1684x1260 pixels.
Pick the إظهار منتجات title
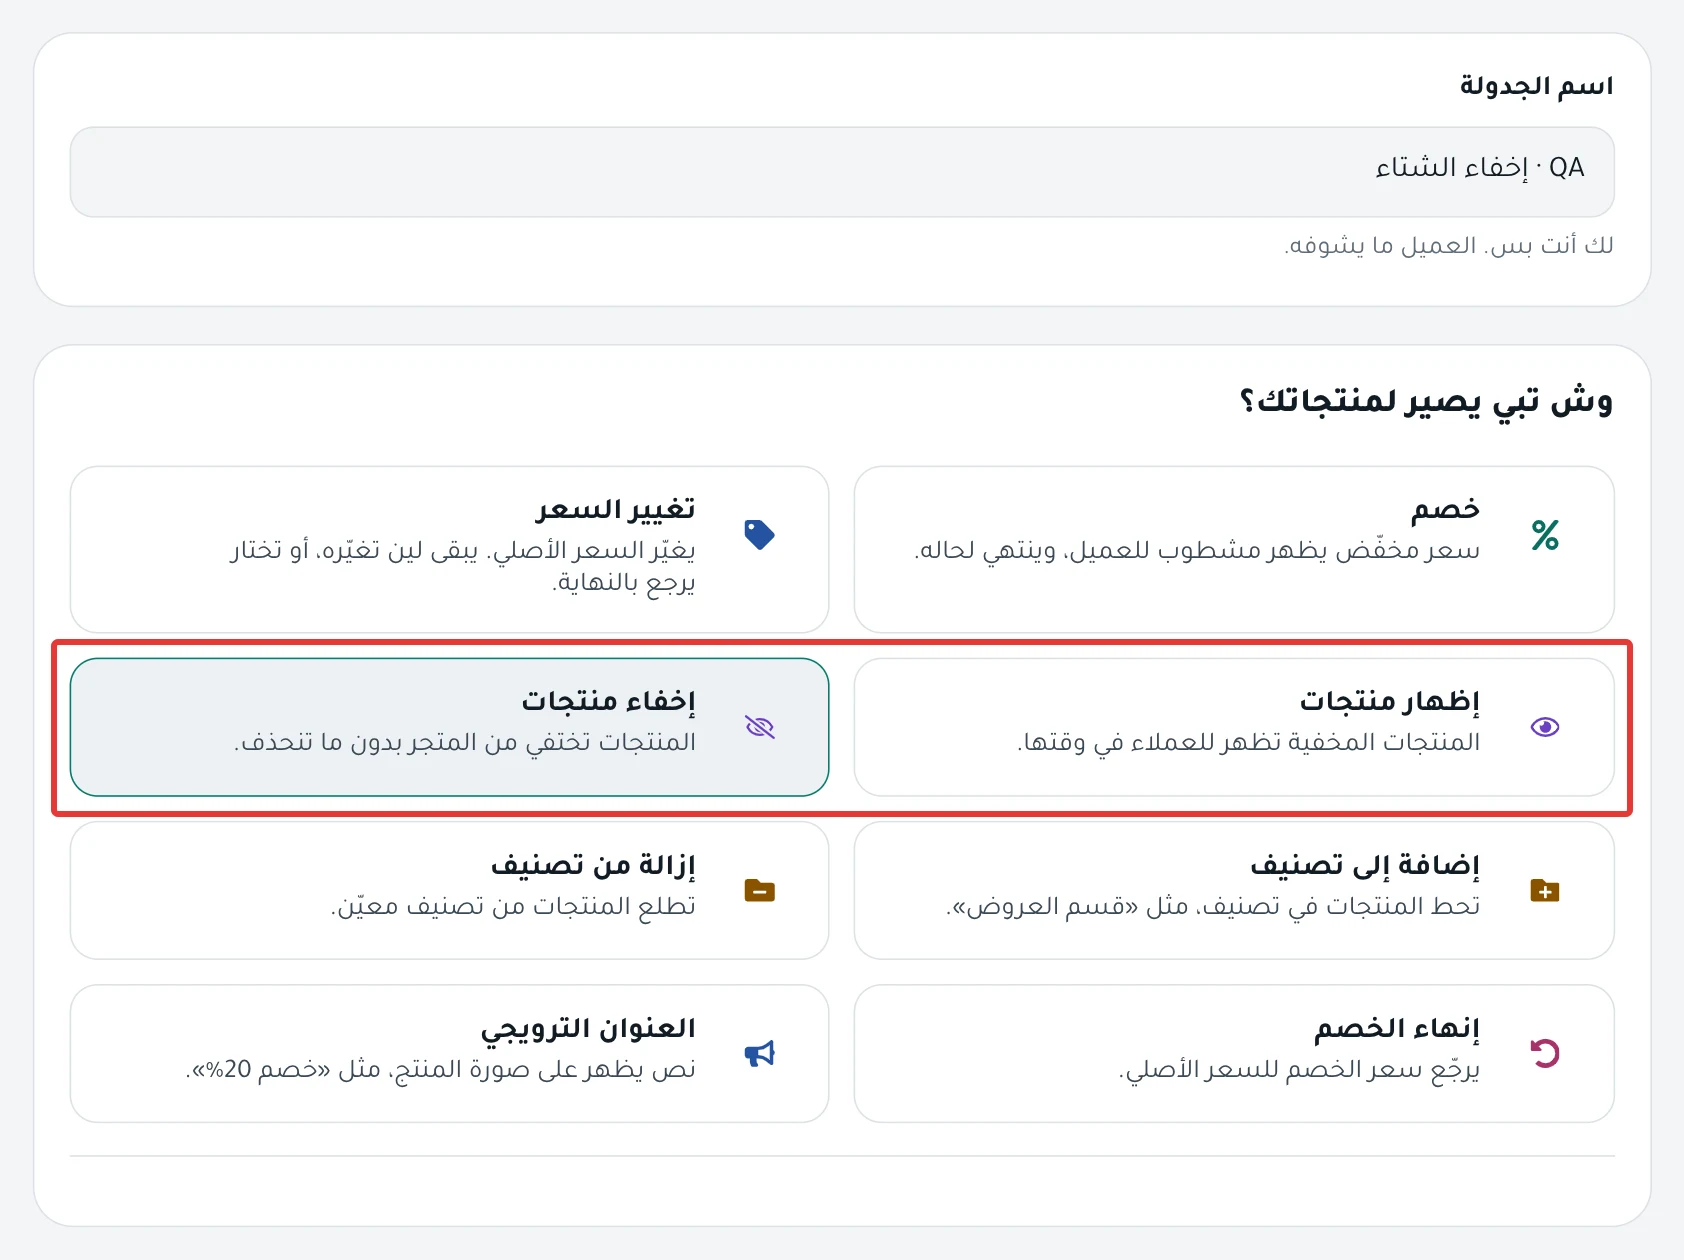point(1390,701)
